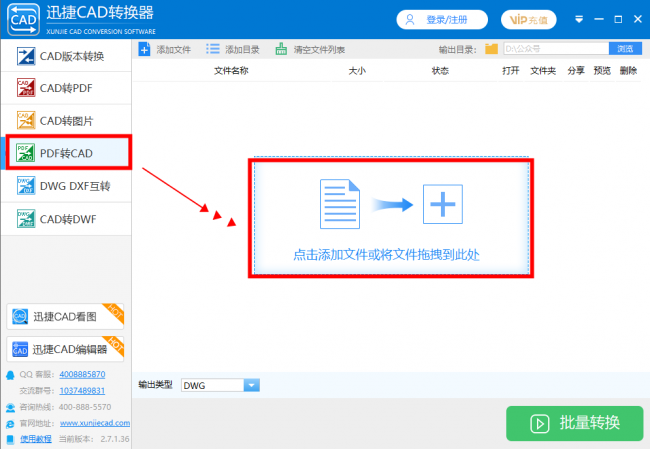Click the 删除 column header

pos(628,70)
